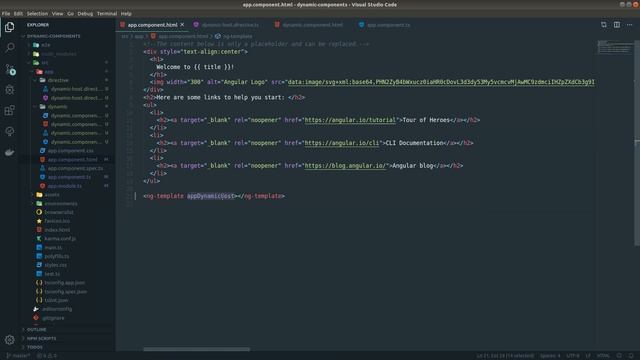Click the Open Changes icon in editor toolbar
Image resolution: width=640 pixels, height=360 pixels.
pyautogui.click(x=604, y=25)
